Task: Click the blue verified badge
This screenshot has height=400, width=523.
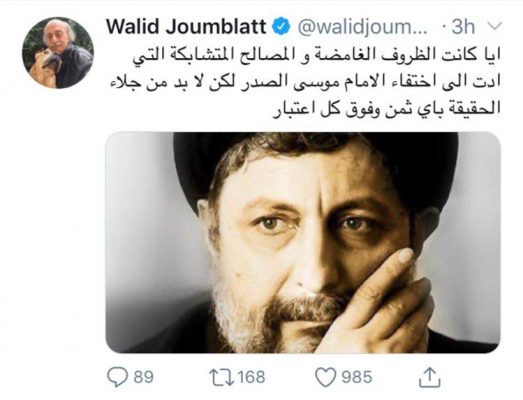Action: [x=281, y=27]
